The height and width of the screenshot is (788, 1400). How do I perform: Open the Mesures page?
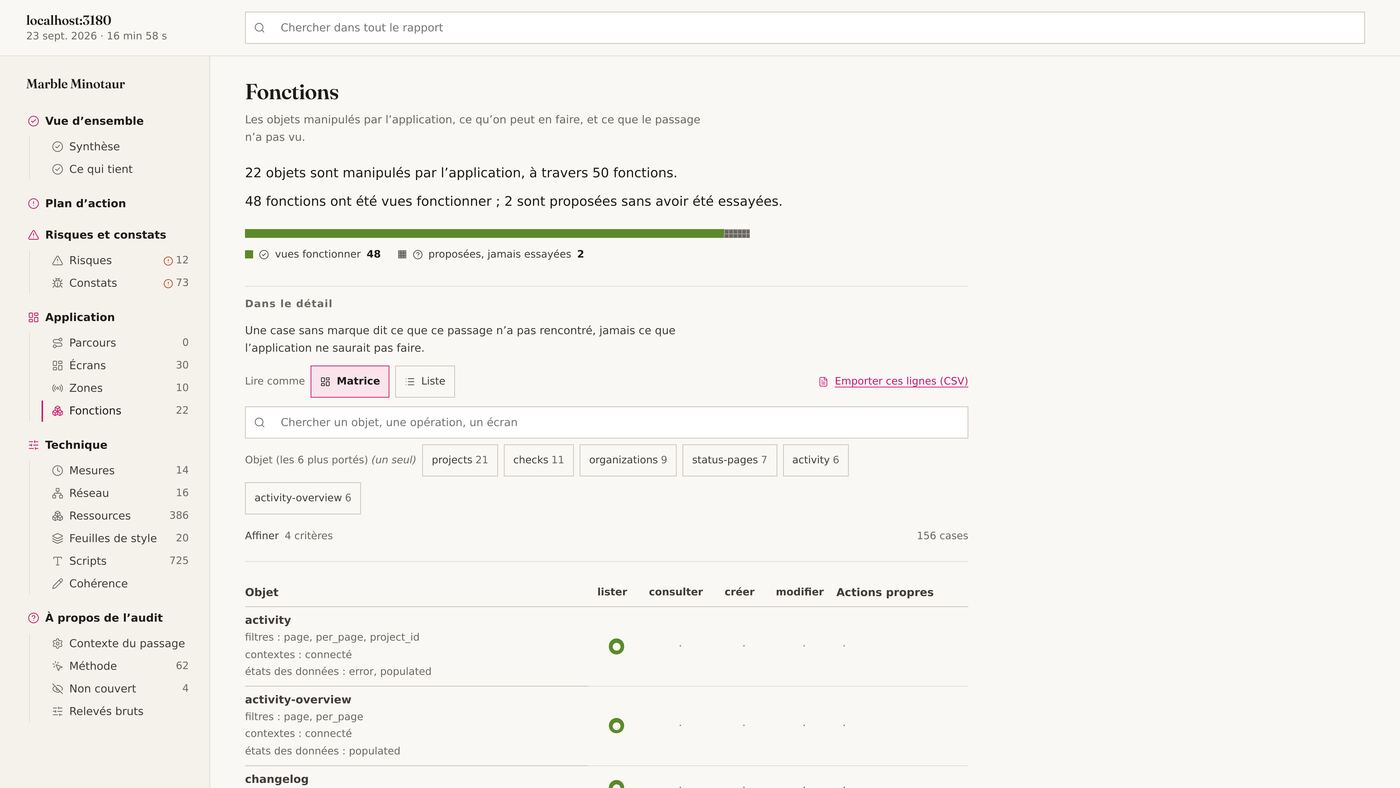tap(92, 471)
